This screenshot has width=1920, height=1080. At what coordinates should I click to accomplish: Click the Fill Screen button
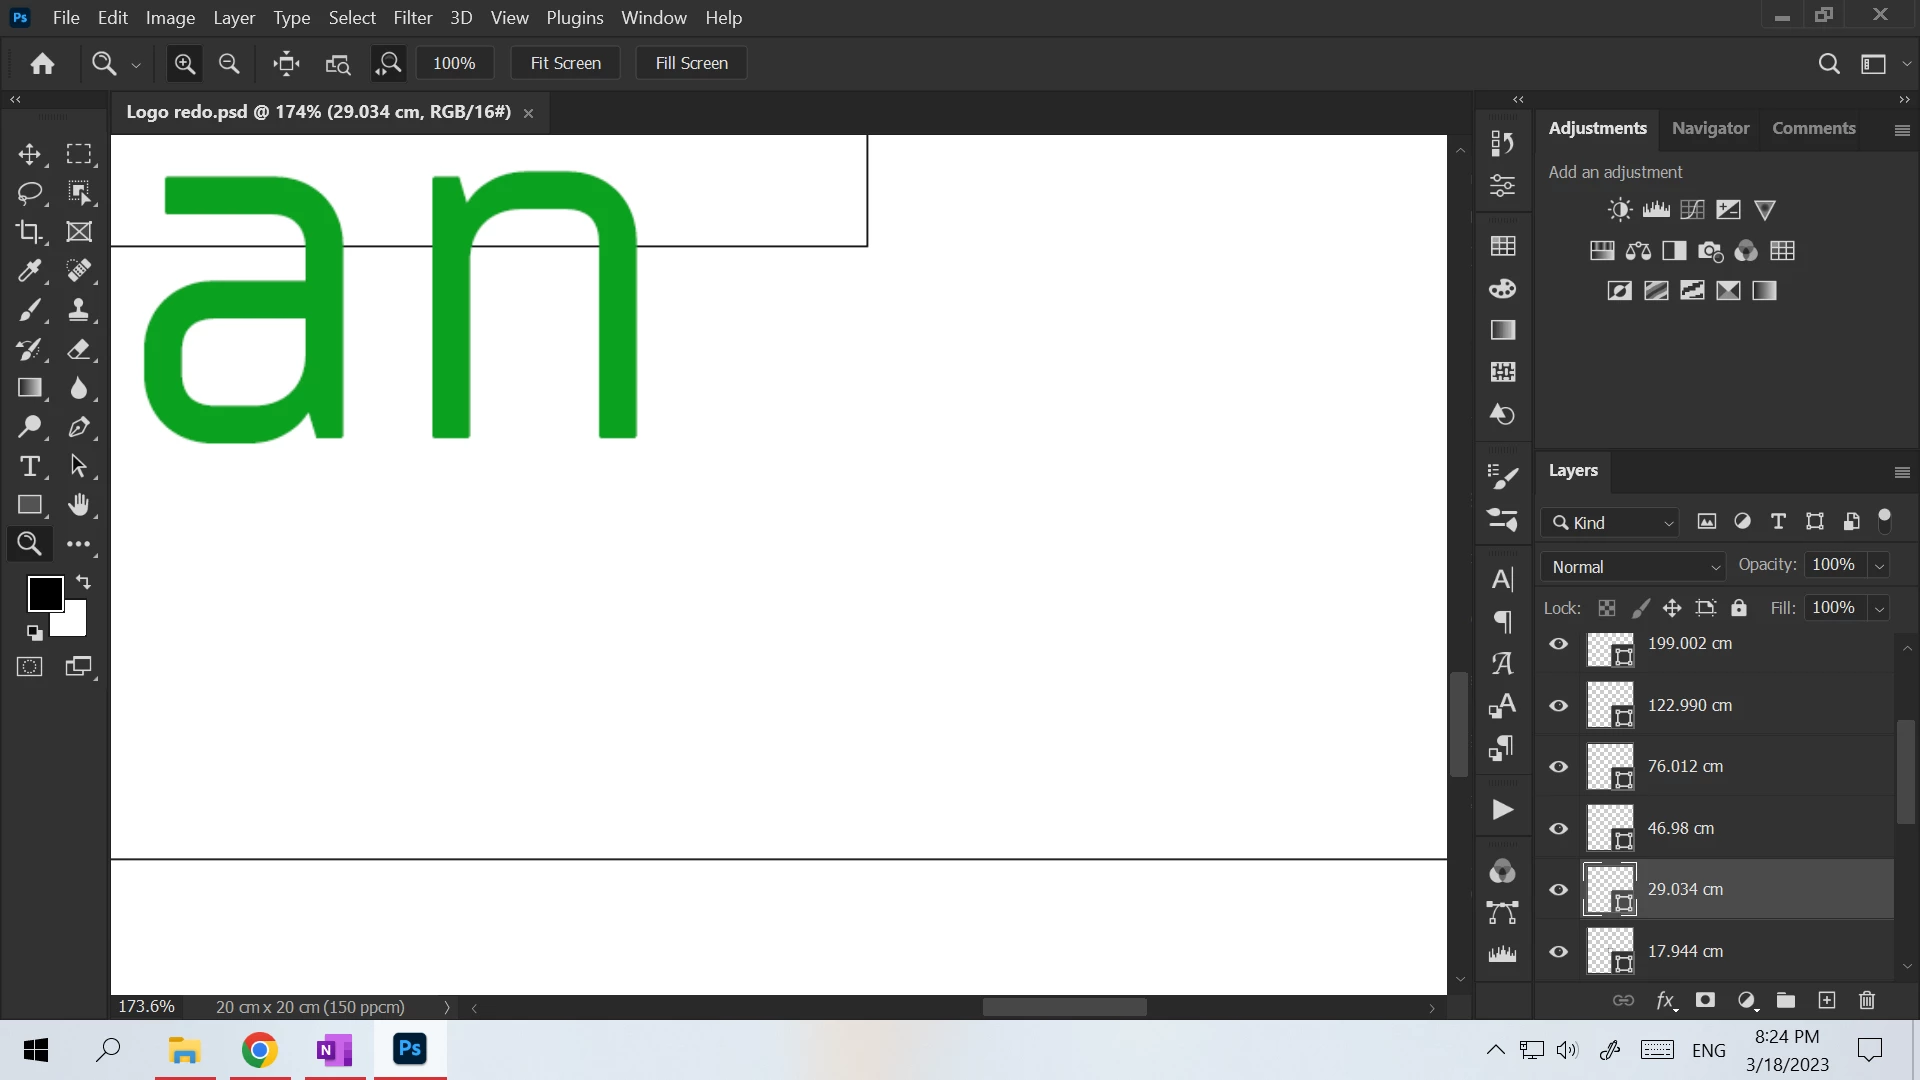(x=691, y=63)
